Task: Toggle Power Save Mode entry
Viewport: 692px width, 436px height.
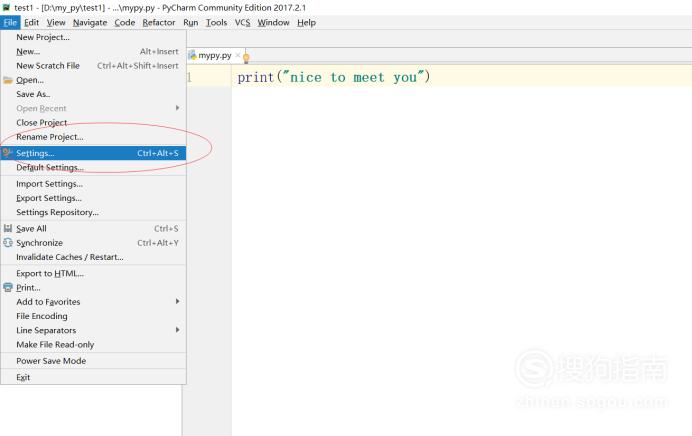Action: pos(93,361)
